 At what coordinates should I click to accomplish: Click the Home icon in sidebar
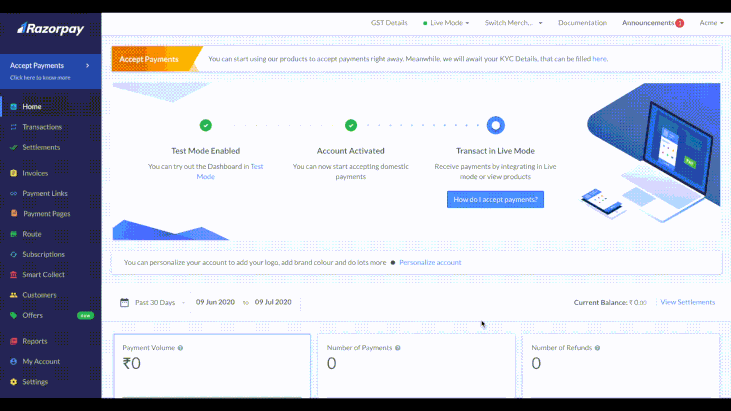click(x=13, y=106)
